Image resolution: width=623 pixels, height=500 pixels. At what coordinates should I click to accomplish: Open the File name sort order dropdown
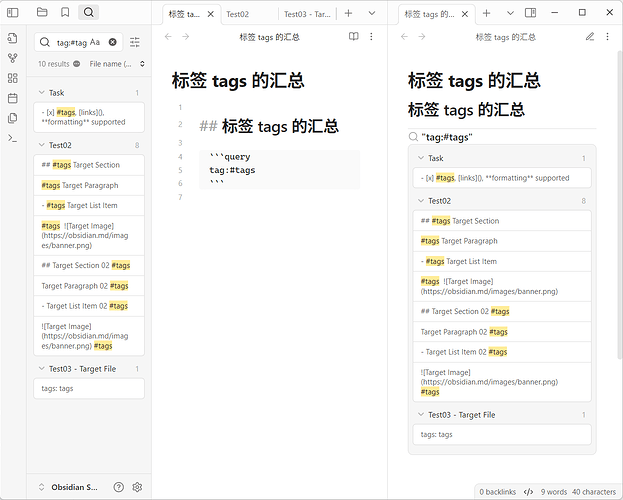pyautogui.click(x=117, y=64)
